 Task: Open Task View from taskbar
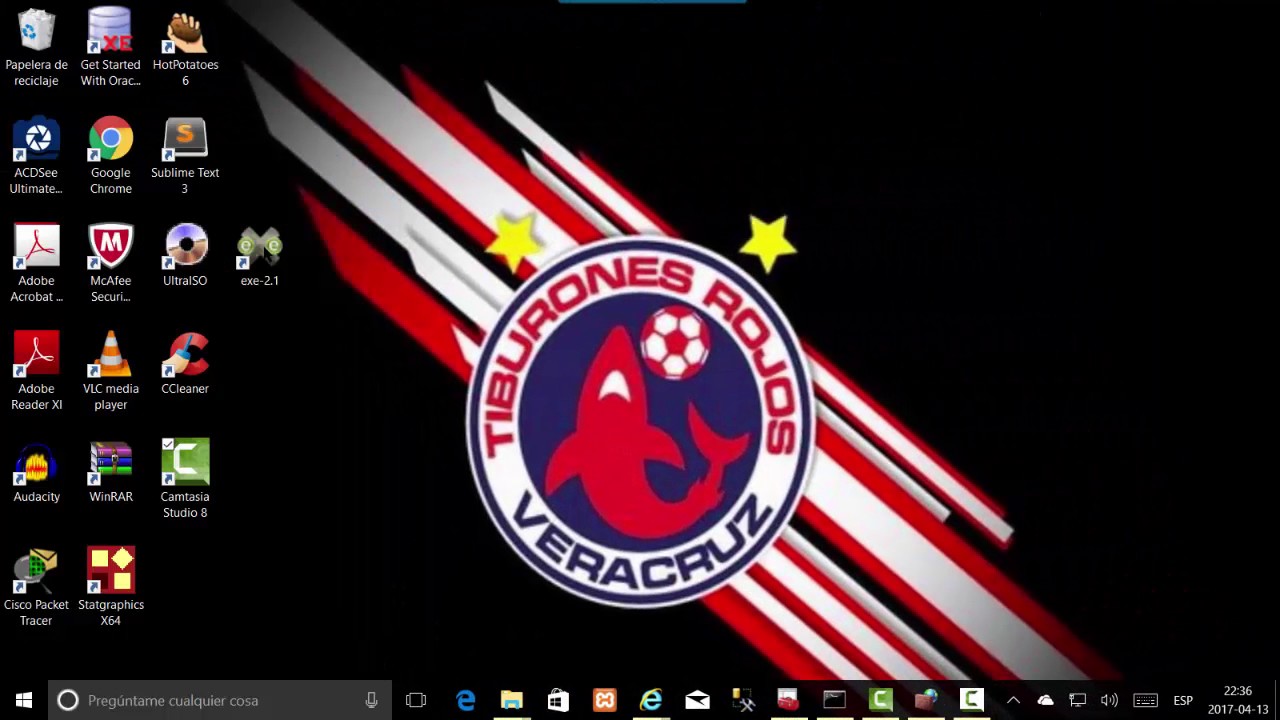pyautogui.click(x=416, y=700)
